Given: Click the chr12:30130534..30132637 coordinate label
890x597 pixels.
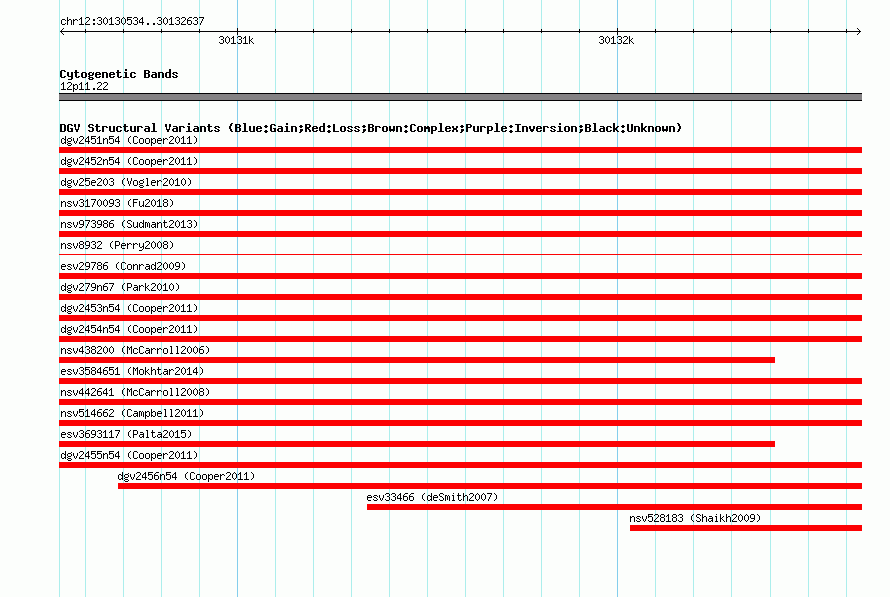Looking at the screenshot, I should [x=132, y=21].
